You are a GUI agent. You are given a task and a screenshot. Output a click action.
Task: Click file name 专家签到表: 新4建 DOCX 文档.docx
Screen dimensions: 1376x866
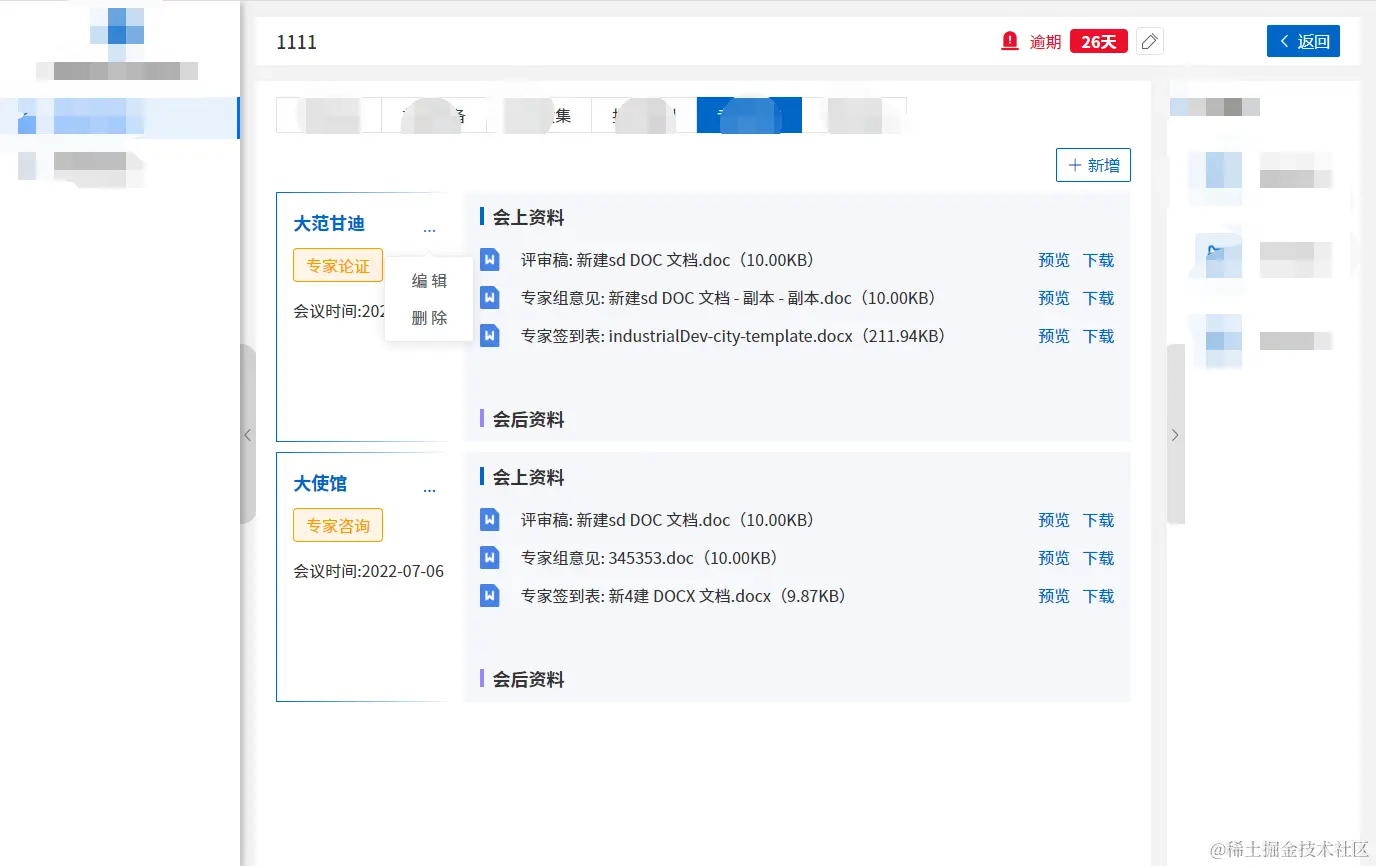coord(684,596)
